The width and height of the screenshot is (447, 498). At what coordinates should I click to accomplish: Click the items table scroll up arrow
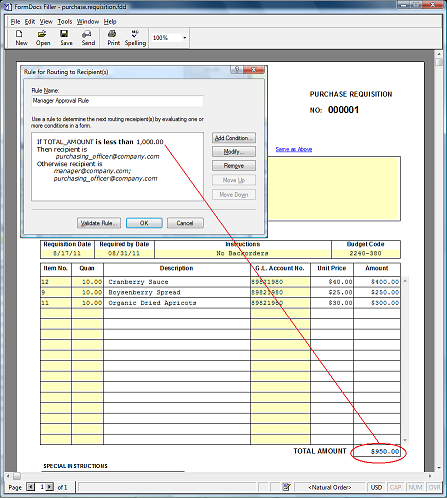pos(405,281)
